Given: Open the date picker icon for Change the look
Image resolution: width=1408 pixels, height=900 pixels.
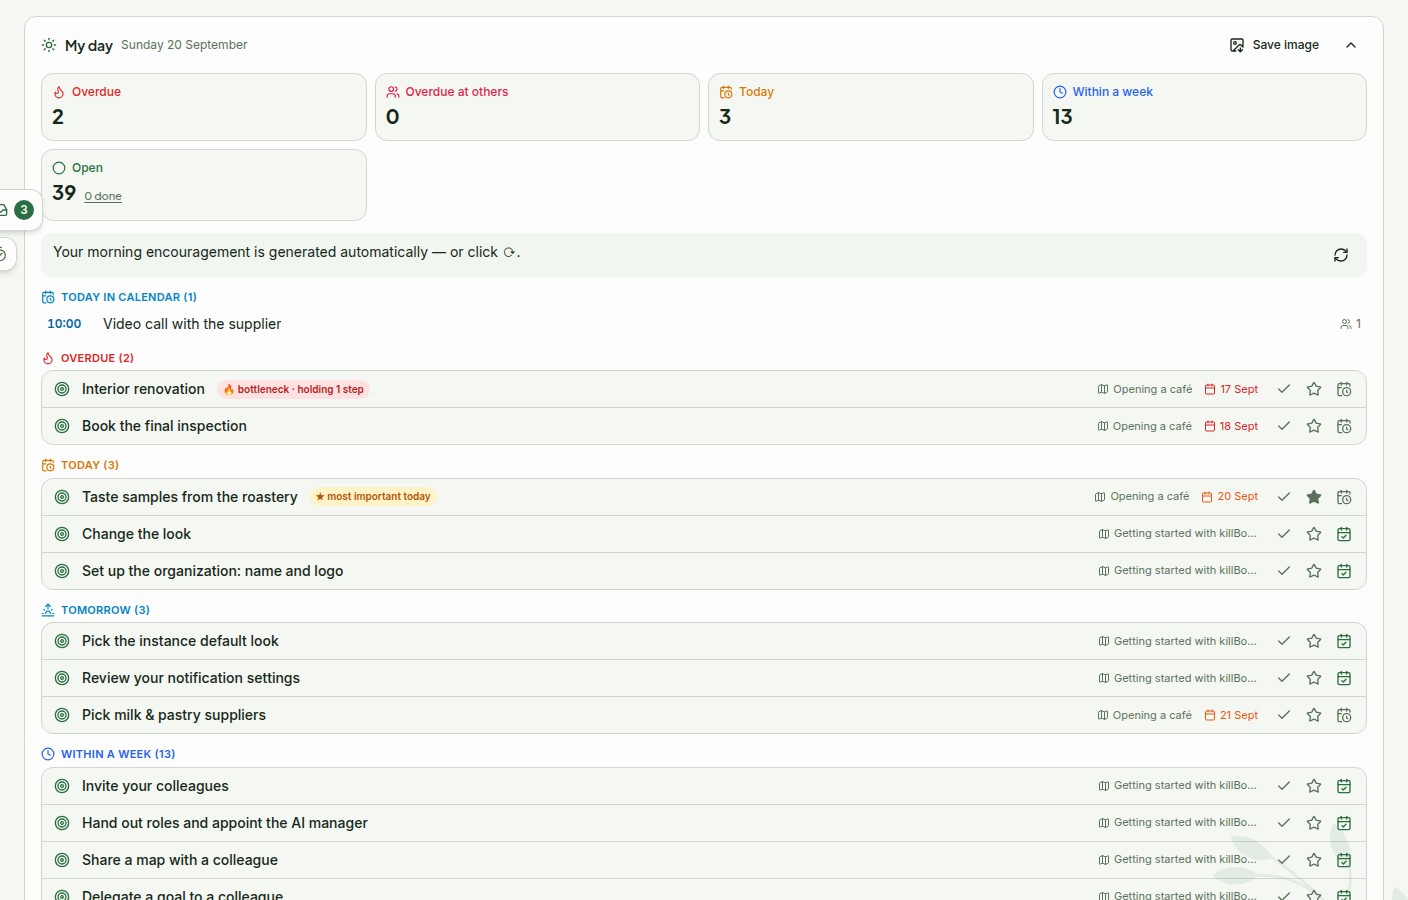Looking at the screenshot, I should tap(1344, 534).
